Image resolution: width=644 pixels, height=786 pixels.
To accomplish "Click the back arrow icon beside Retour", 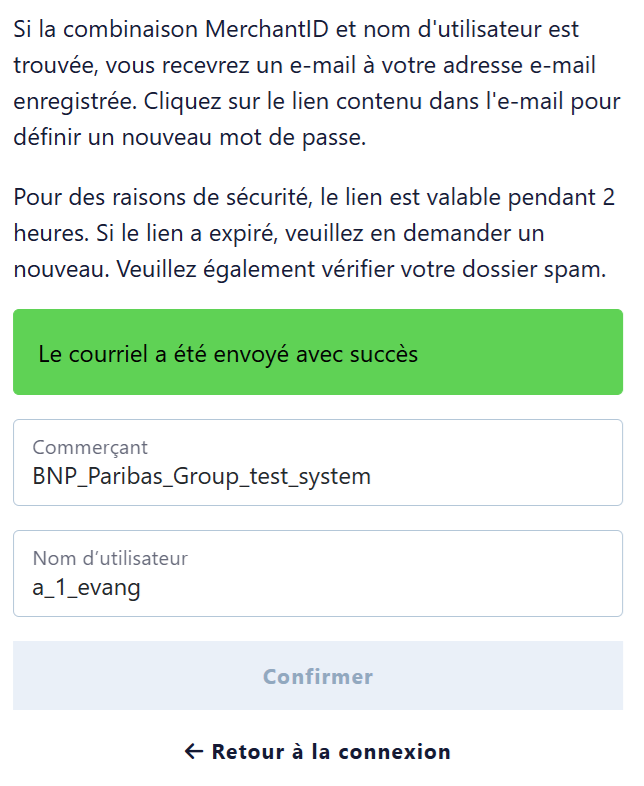I will coord(194,752).
